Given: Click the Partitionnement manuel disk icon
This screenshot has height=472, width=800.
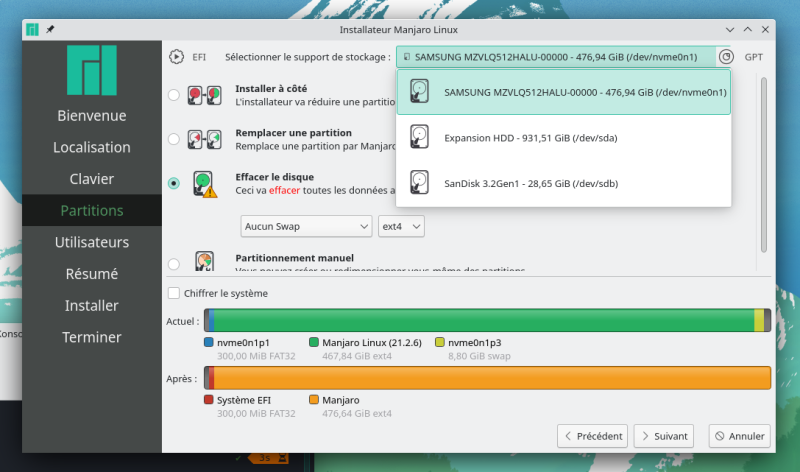Looking at the screenshot, I should 205,260.
